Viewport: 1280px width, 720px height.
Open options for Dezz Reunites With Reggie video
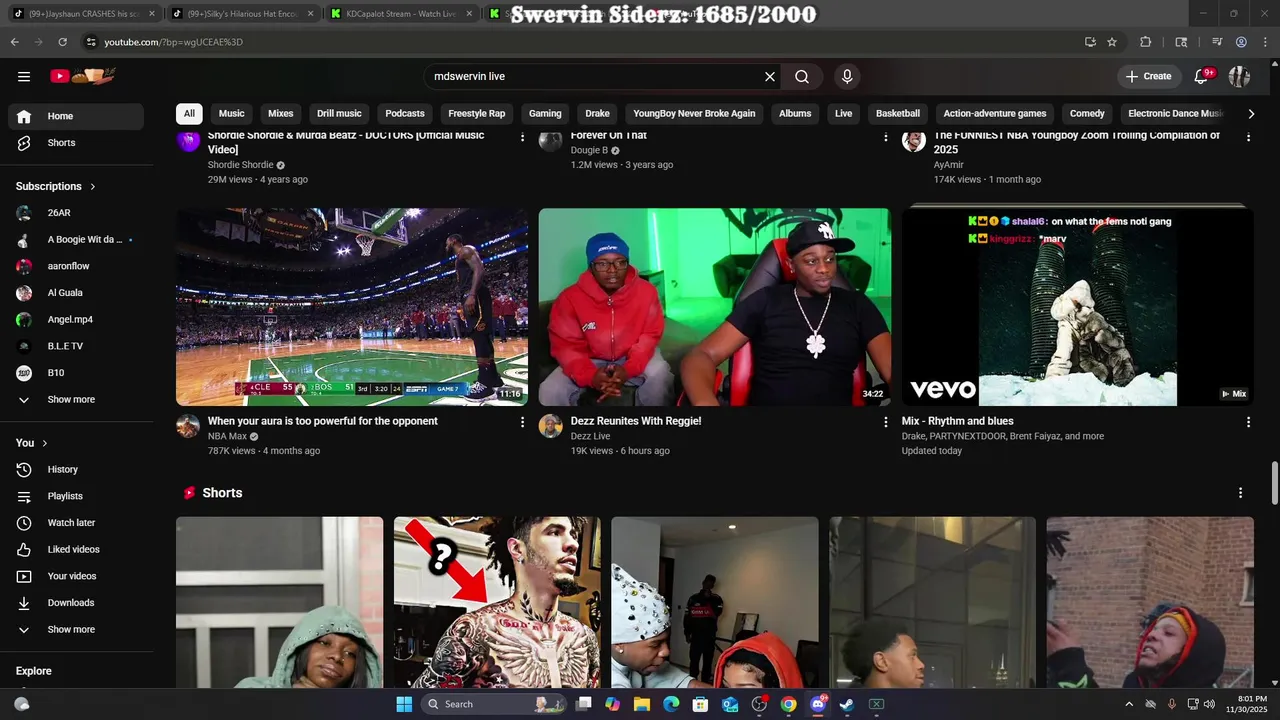pos(885,422)
